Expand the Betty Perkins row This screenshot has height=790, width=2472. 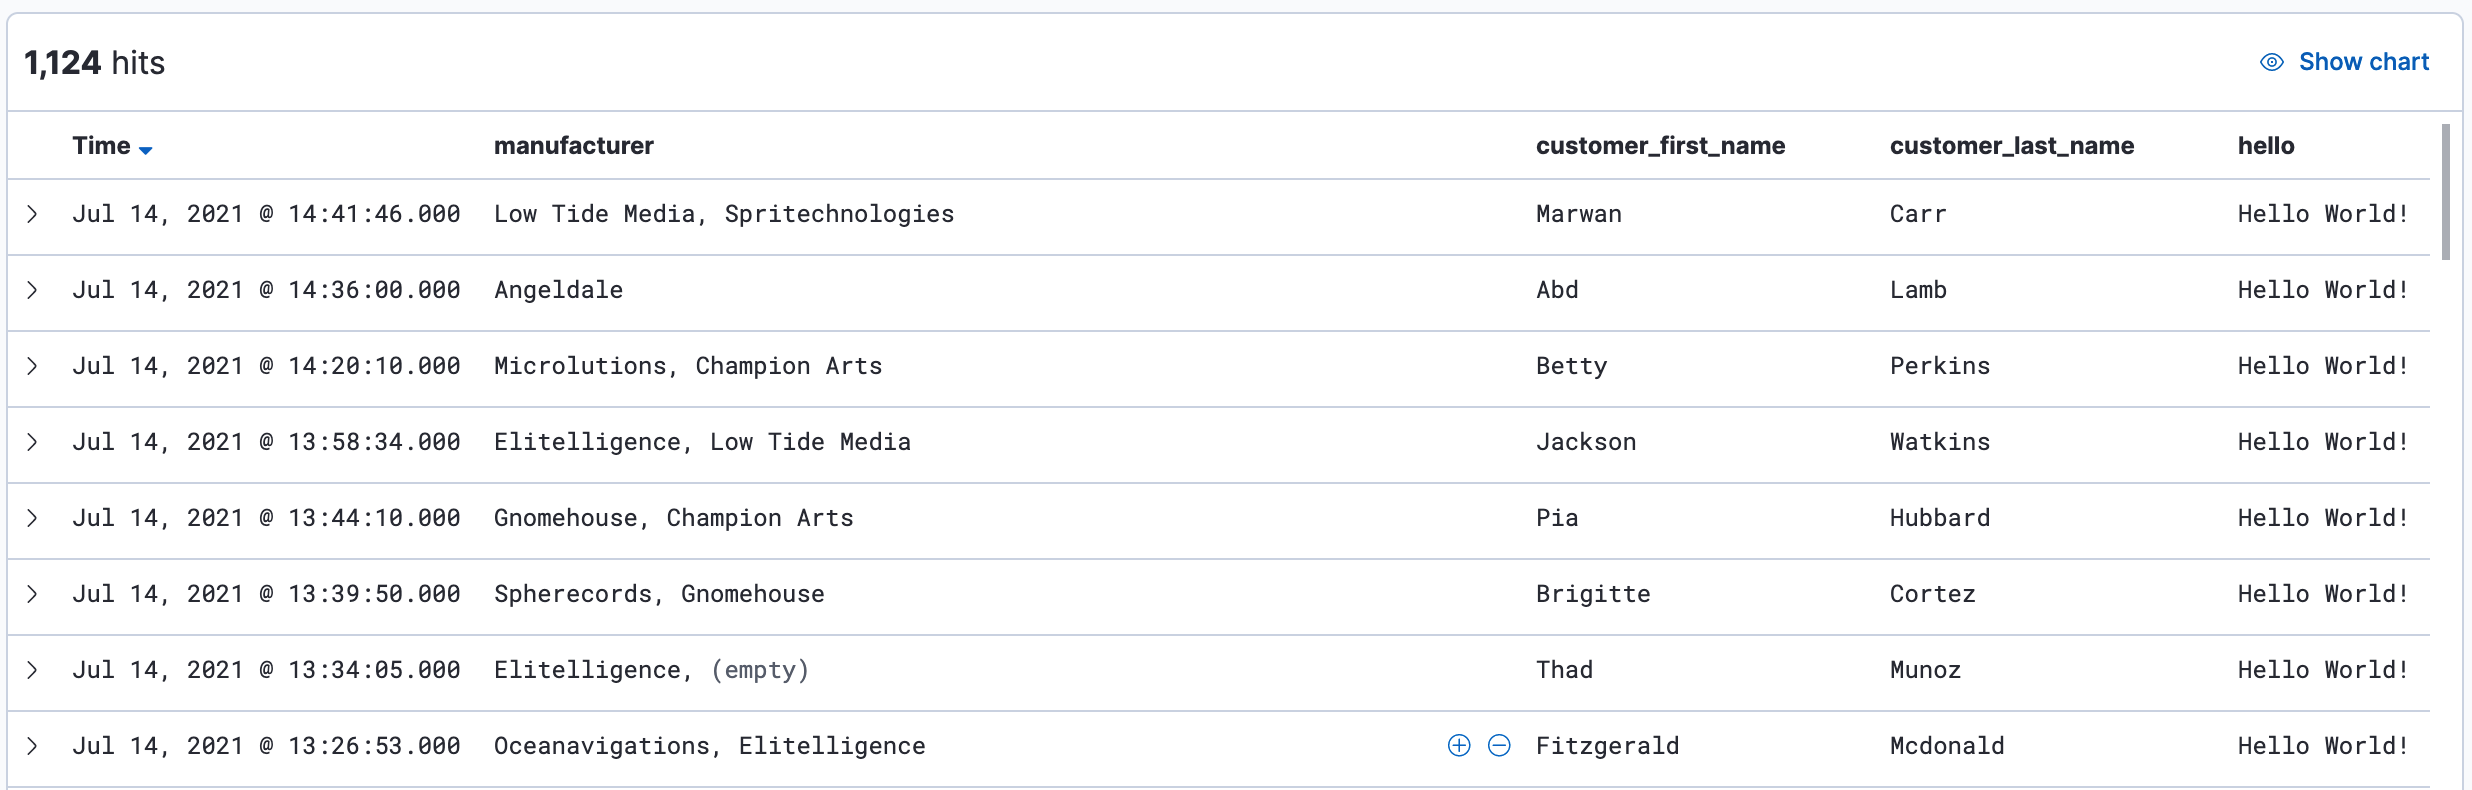point(33,365)
